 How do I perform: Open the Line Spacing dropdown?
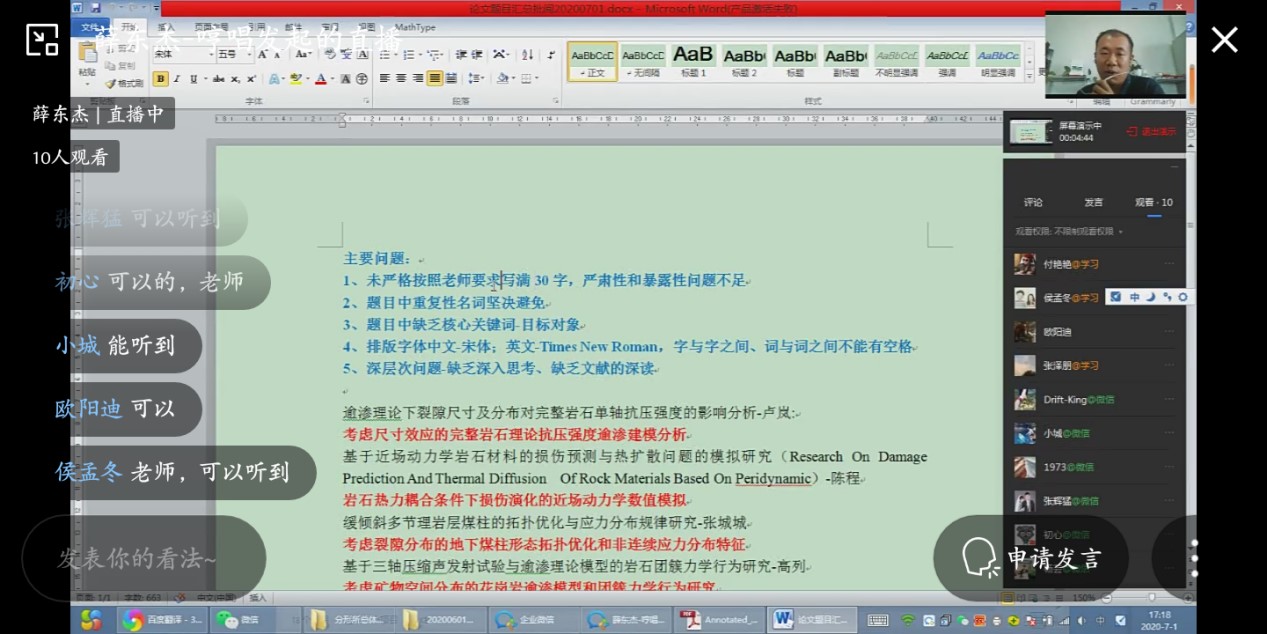click(477, 79)
